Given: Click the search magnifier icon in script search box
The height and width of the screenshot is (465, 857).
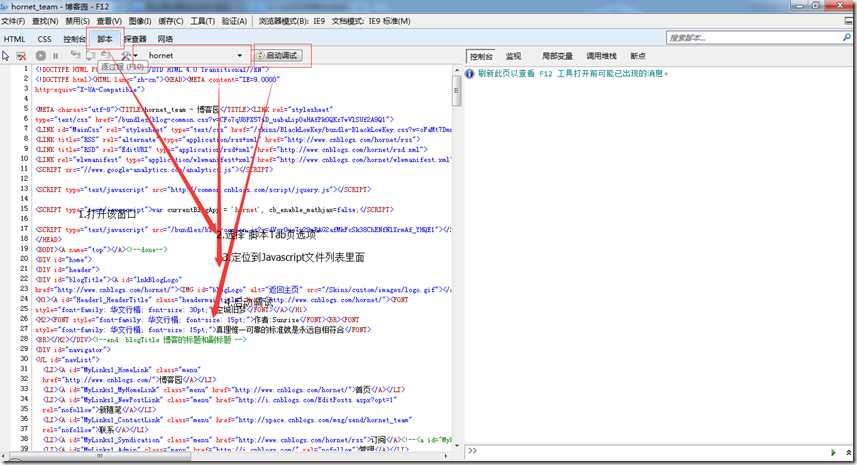Looking at the screenshot, I should coord(847,38).
